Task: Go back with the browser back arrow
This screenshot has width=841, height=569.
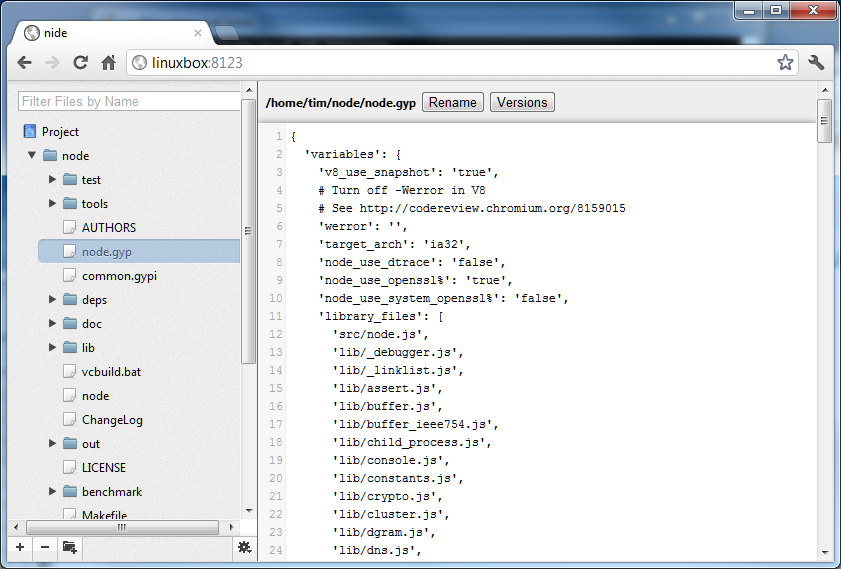Action: coord(25,63)
